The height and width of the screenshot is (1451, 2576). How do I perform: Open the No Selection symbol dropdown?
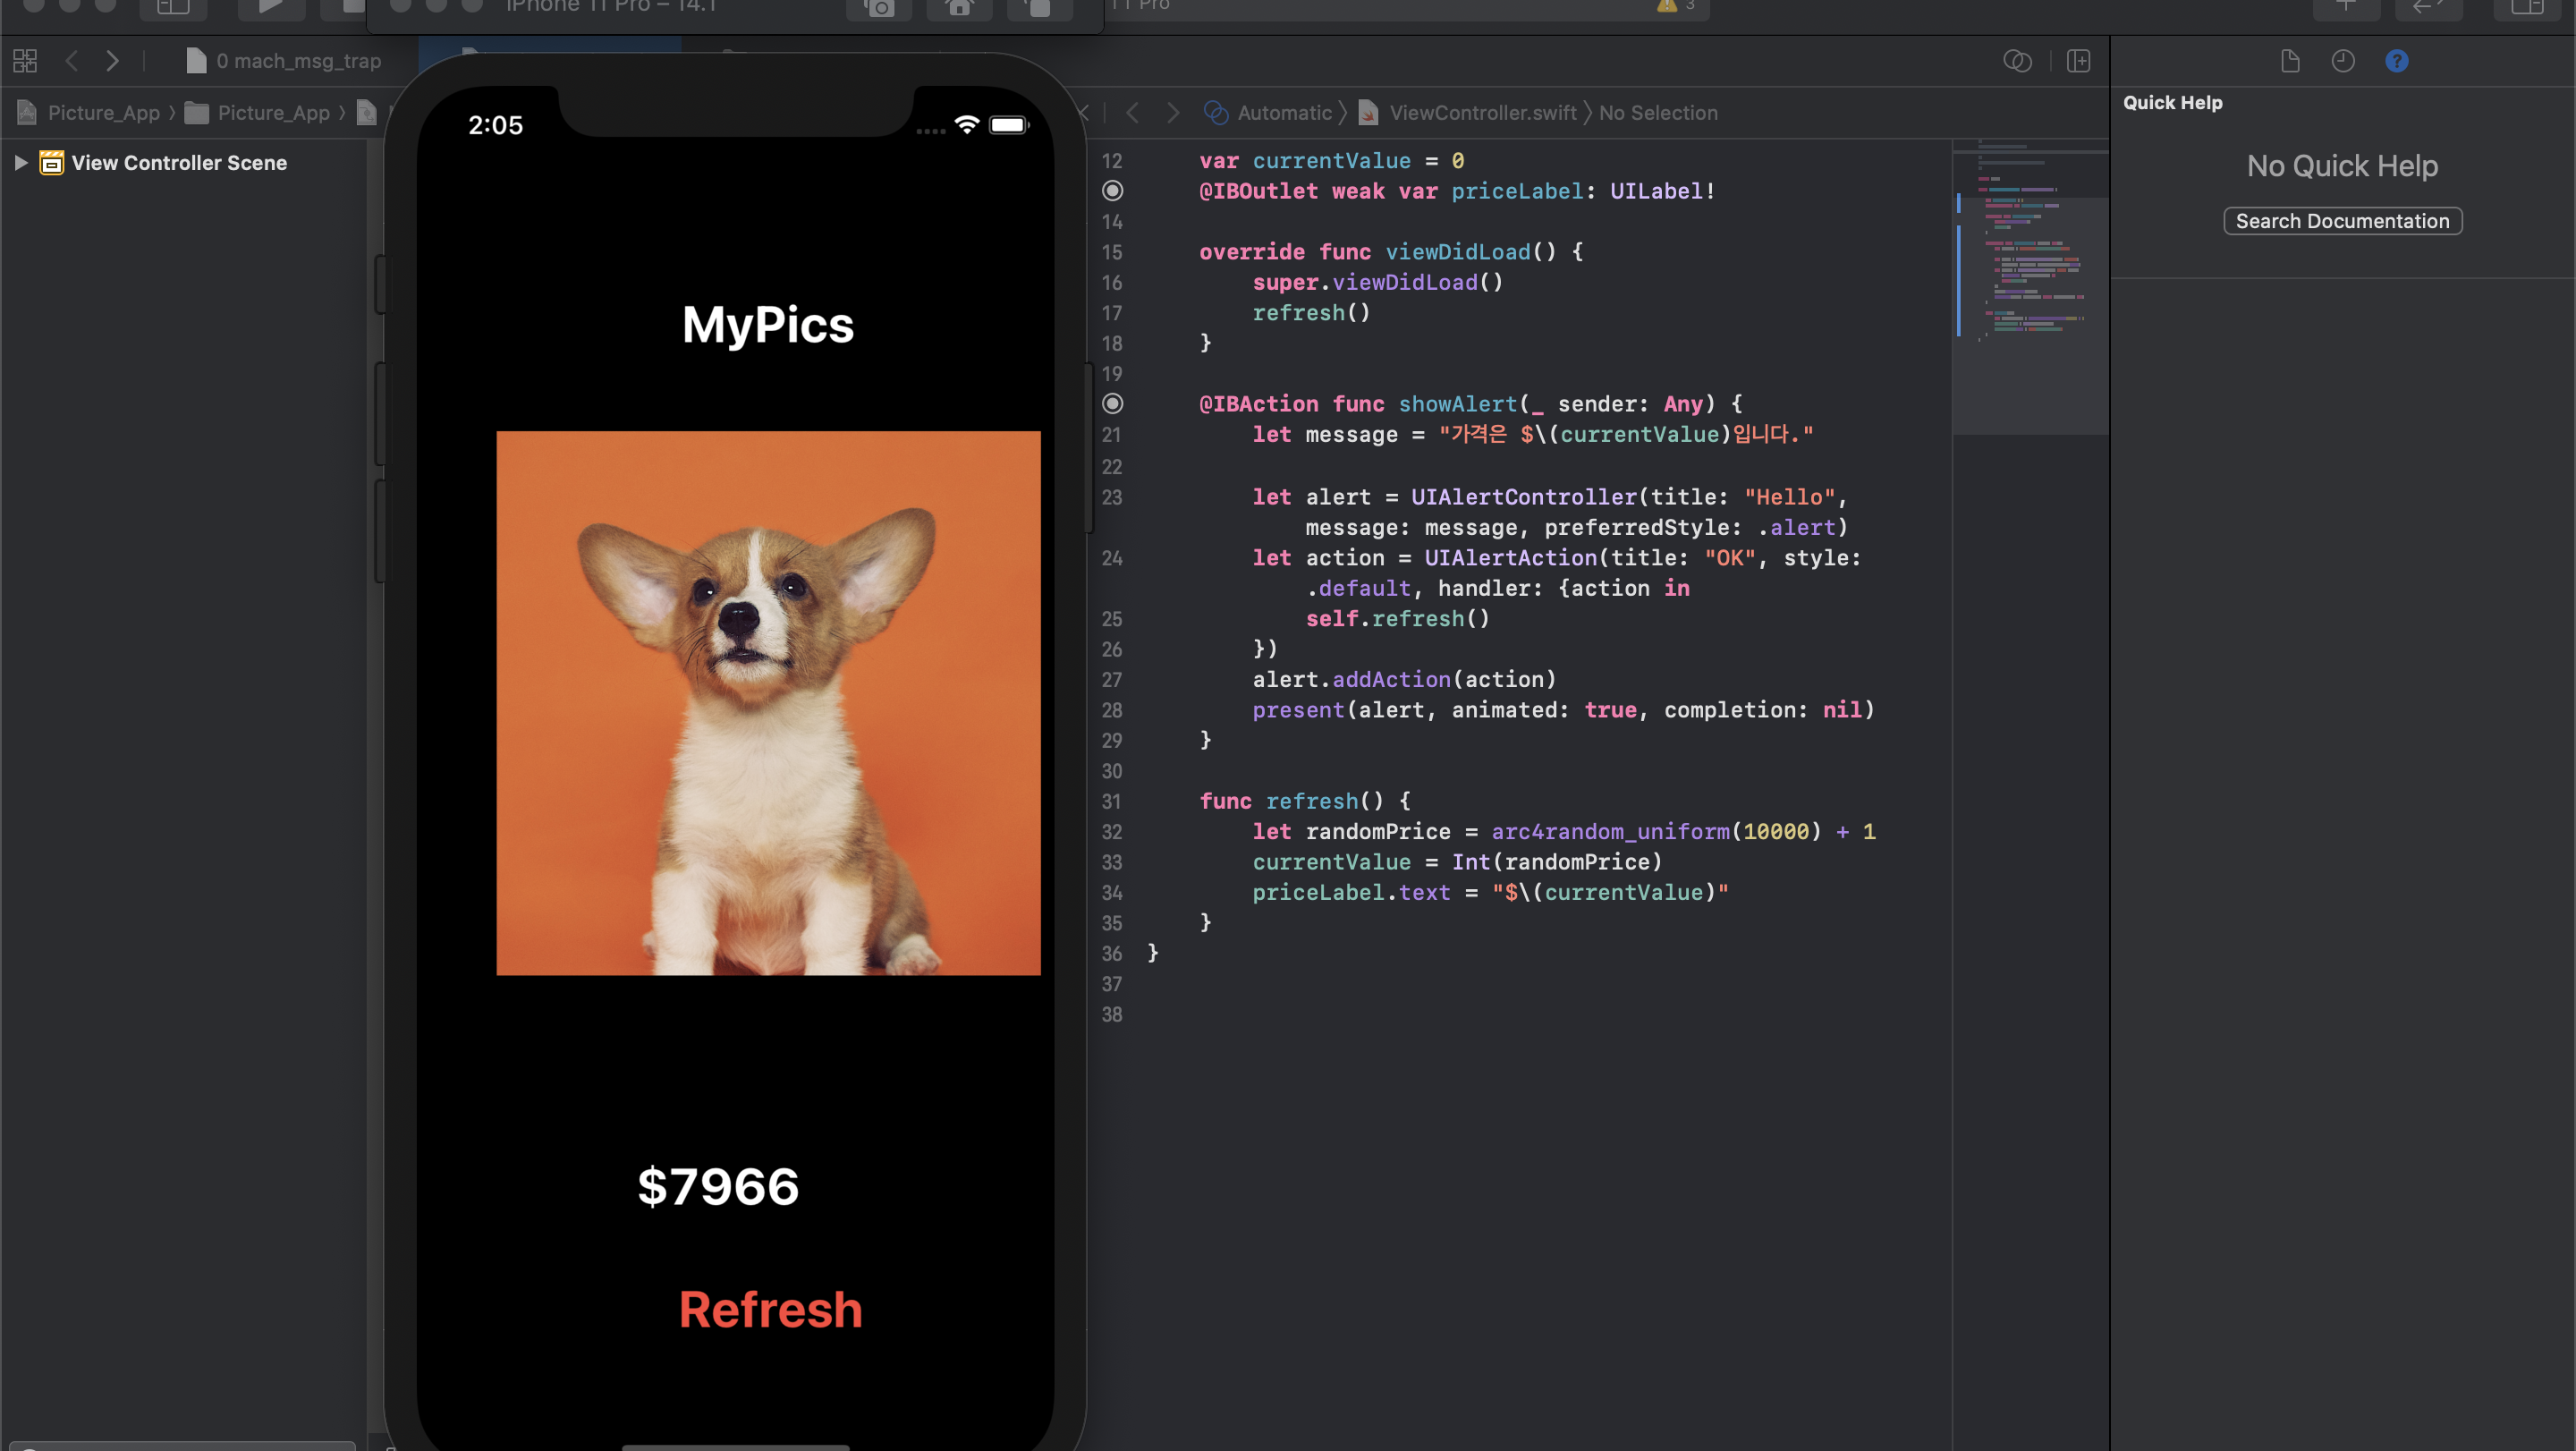[x=1657, y=113]
